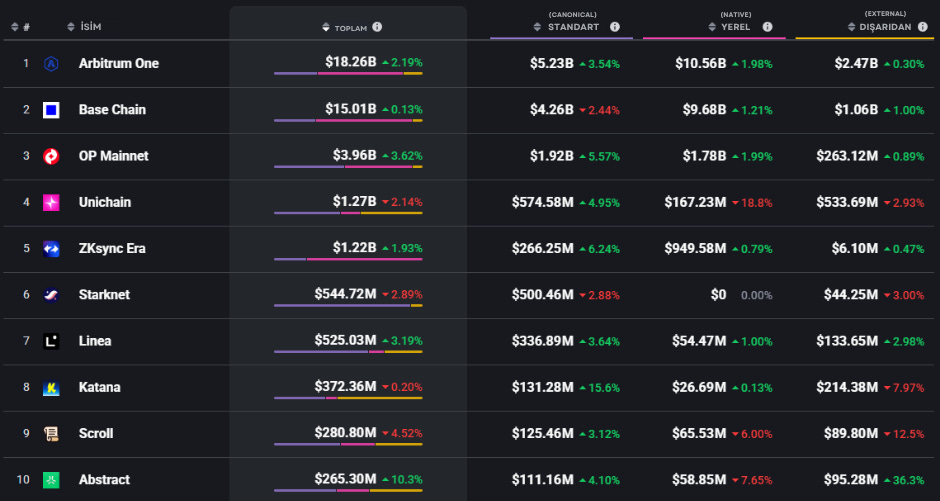
Task: Click Base Chain total $15.01B
Action: 351,109
